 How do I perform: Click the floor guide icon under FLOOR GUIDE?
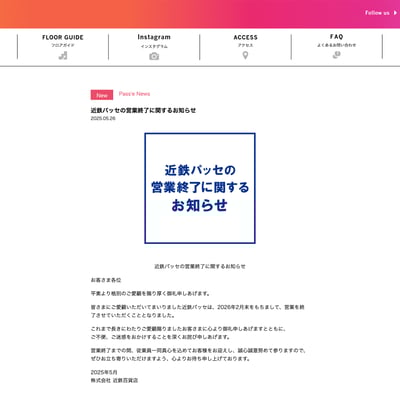click(x=63, y=56)
